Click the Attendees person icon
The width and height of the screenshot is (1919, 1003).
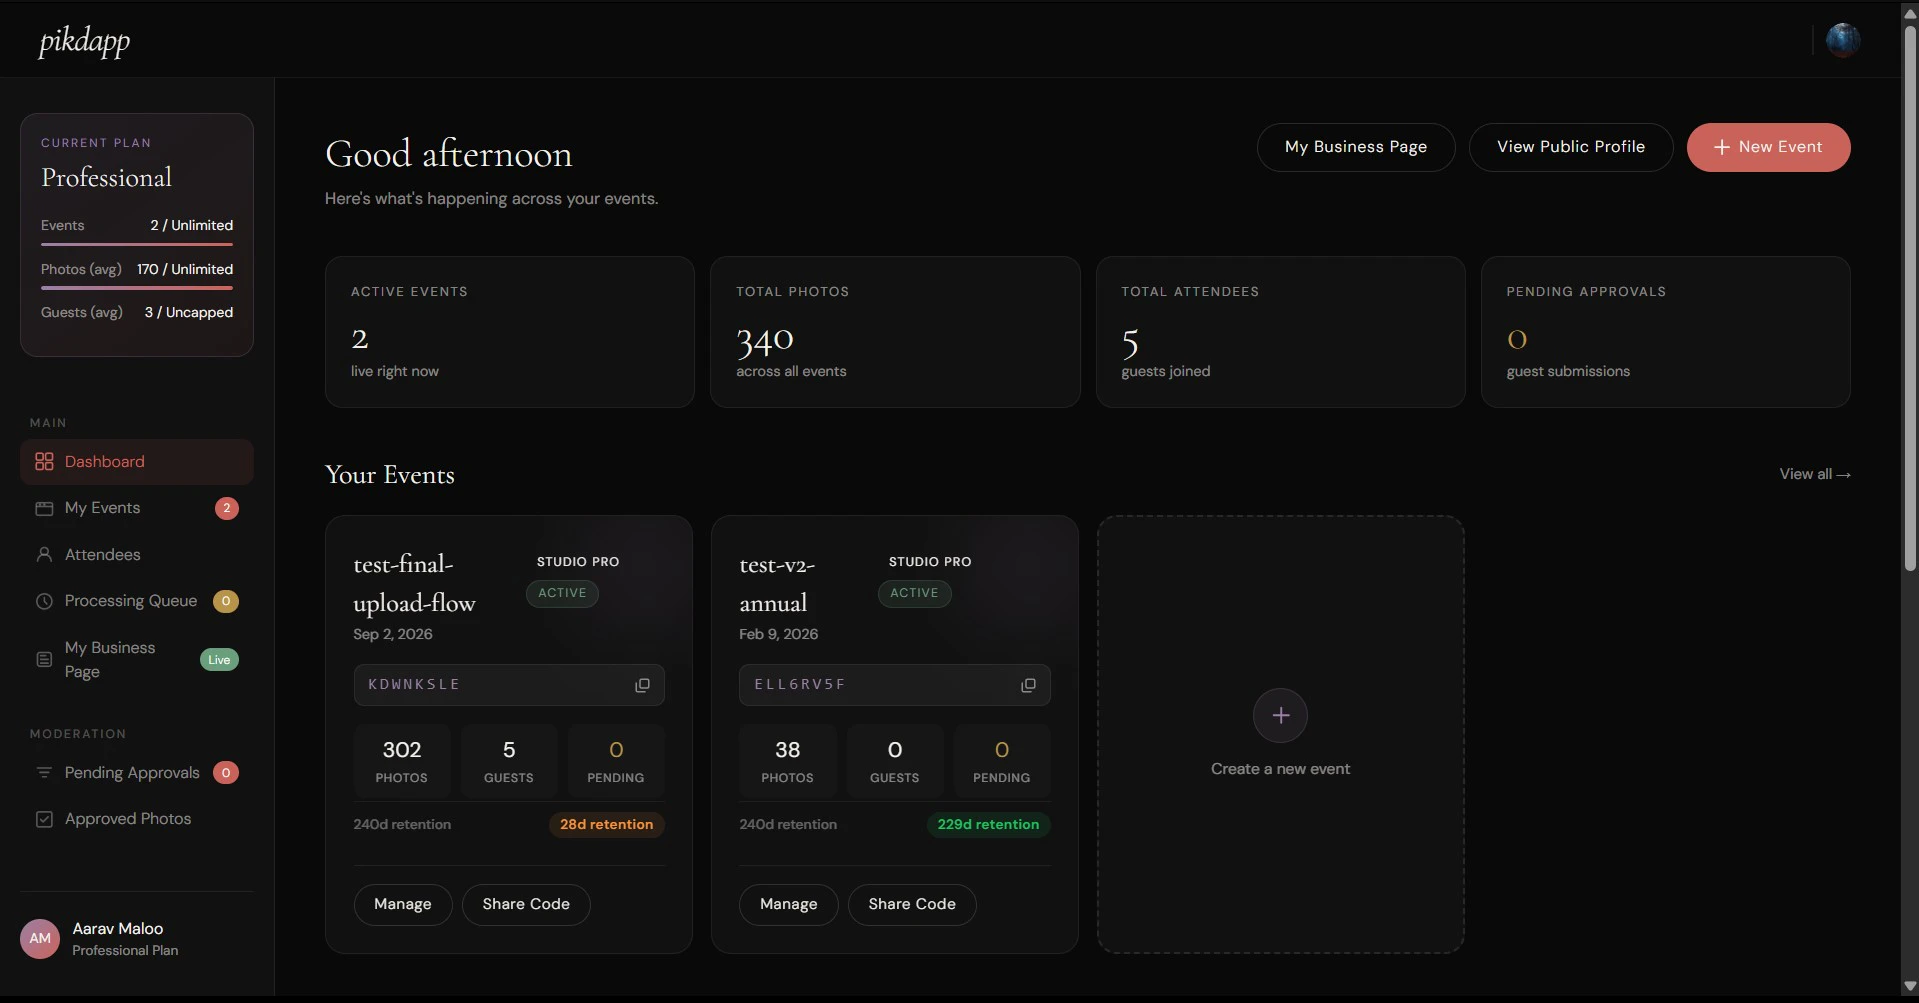point(44,554)
